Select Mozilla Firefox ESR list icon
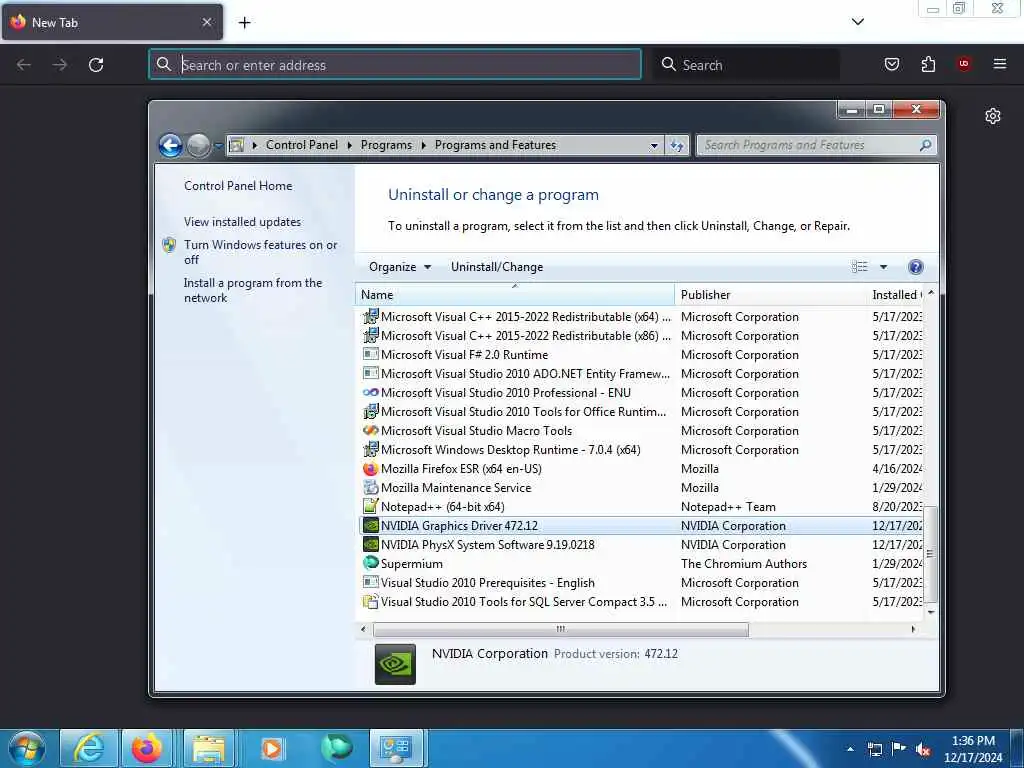Viewport: 1024px width, 768px height. 370,469
